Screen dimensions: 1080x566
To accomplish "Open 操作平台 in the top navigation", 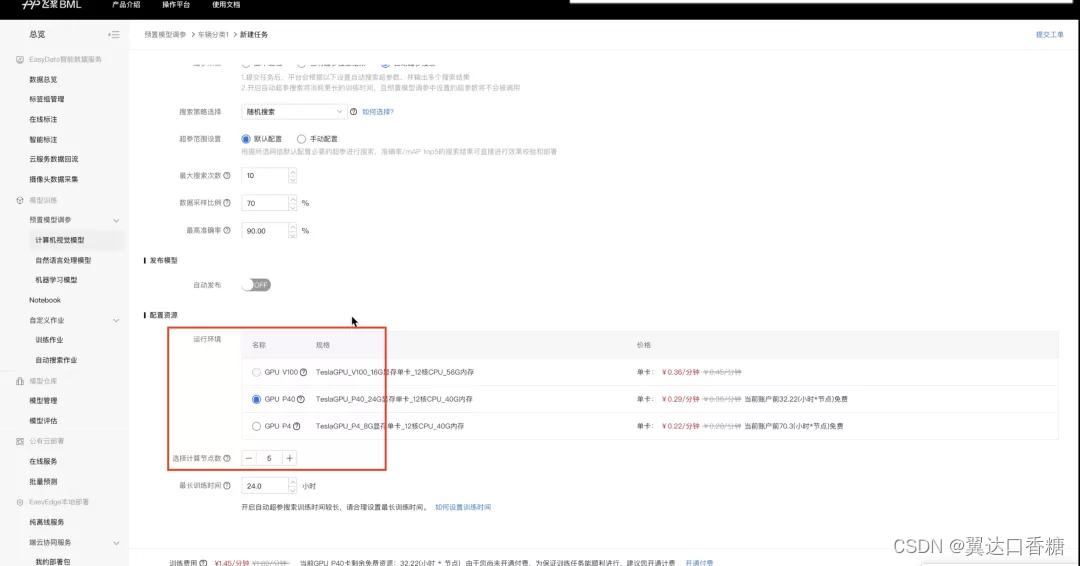I will tap(176, 5).
